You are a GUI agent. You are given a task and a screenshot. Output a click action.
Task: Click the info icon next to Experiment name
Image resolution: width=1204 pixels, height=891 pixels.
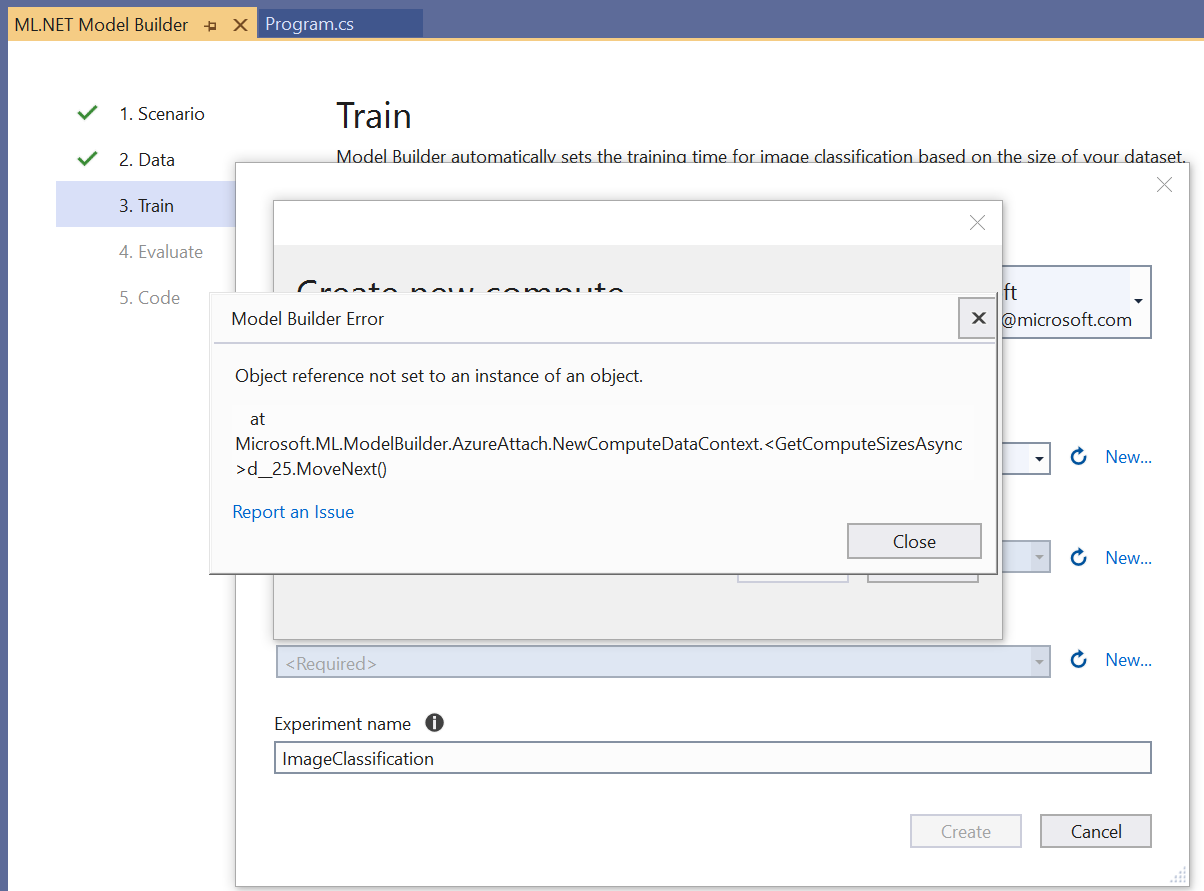[x=434, y=722]
